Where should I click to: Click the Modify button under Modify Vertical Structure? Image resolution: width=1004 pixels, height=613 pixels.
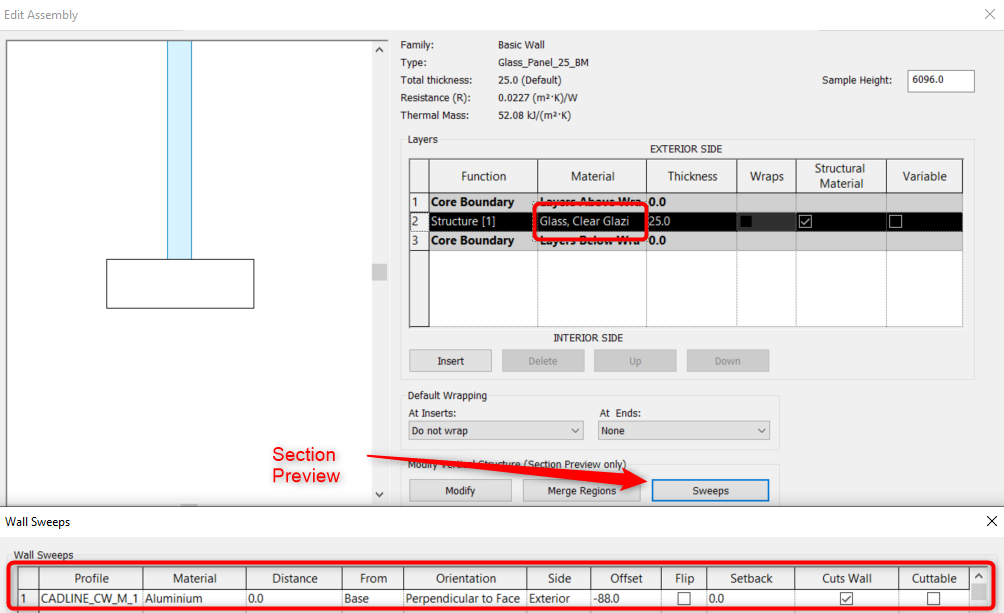[460, 490]
